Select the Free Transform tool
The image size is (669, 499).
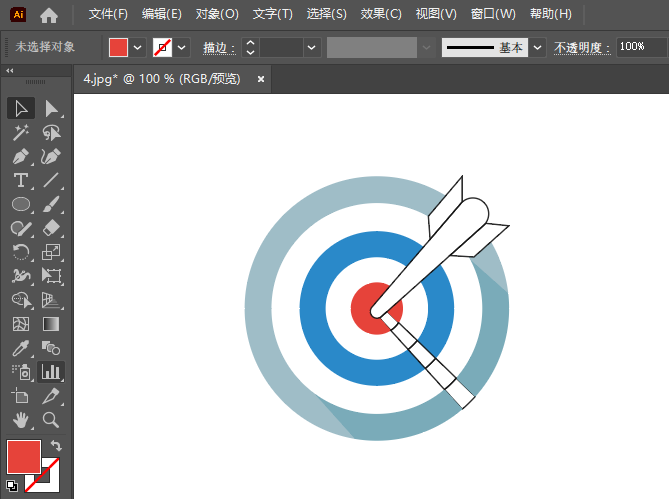point(52,276)
